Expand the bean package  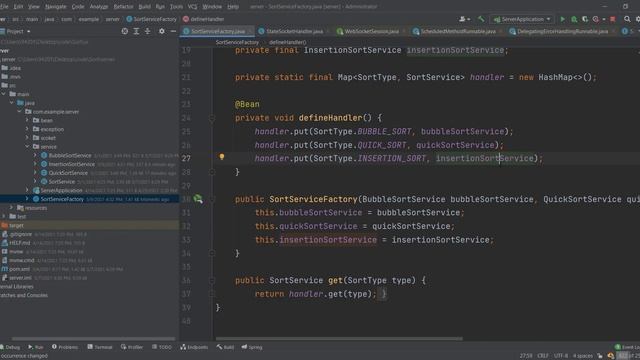27,120
